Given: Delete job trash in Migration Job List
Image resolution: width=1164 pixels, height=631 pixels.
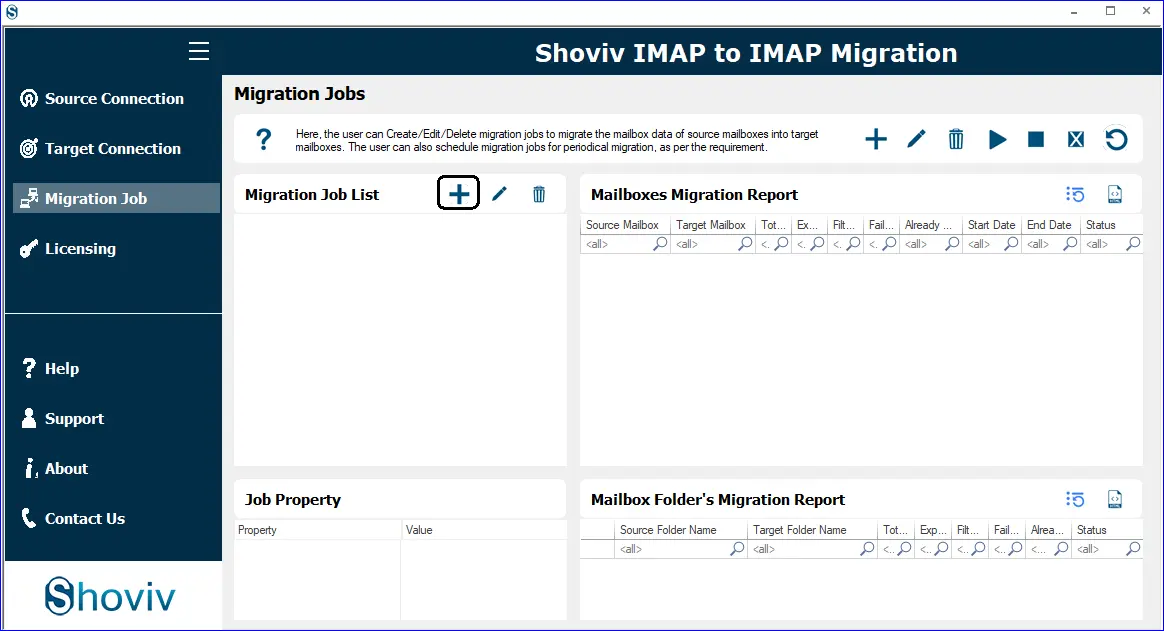Looking at the screenshot, I should pyautogui.click(x=539, y=194).
